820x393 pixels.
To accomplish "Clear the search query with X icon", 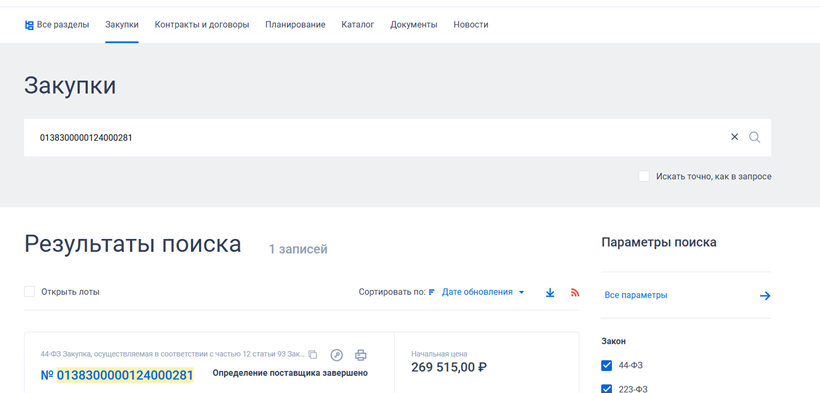I will 734,137.
